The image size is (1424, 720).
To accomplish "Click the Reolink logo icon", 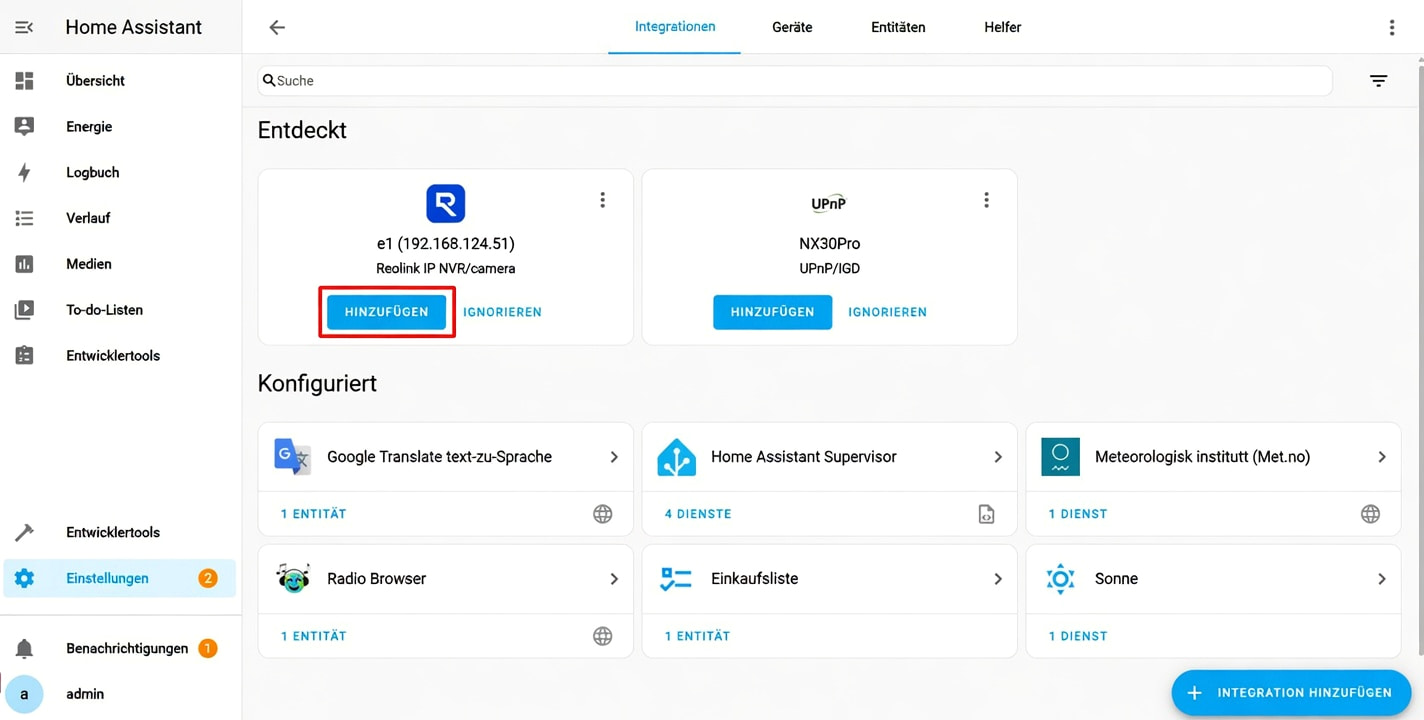I will (445, 203).
